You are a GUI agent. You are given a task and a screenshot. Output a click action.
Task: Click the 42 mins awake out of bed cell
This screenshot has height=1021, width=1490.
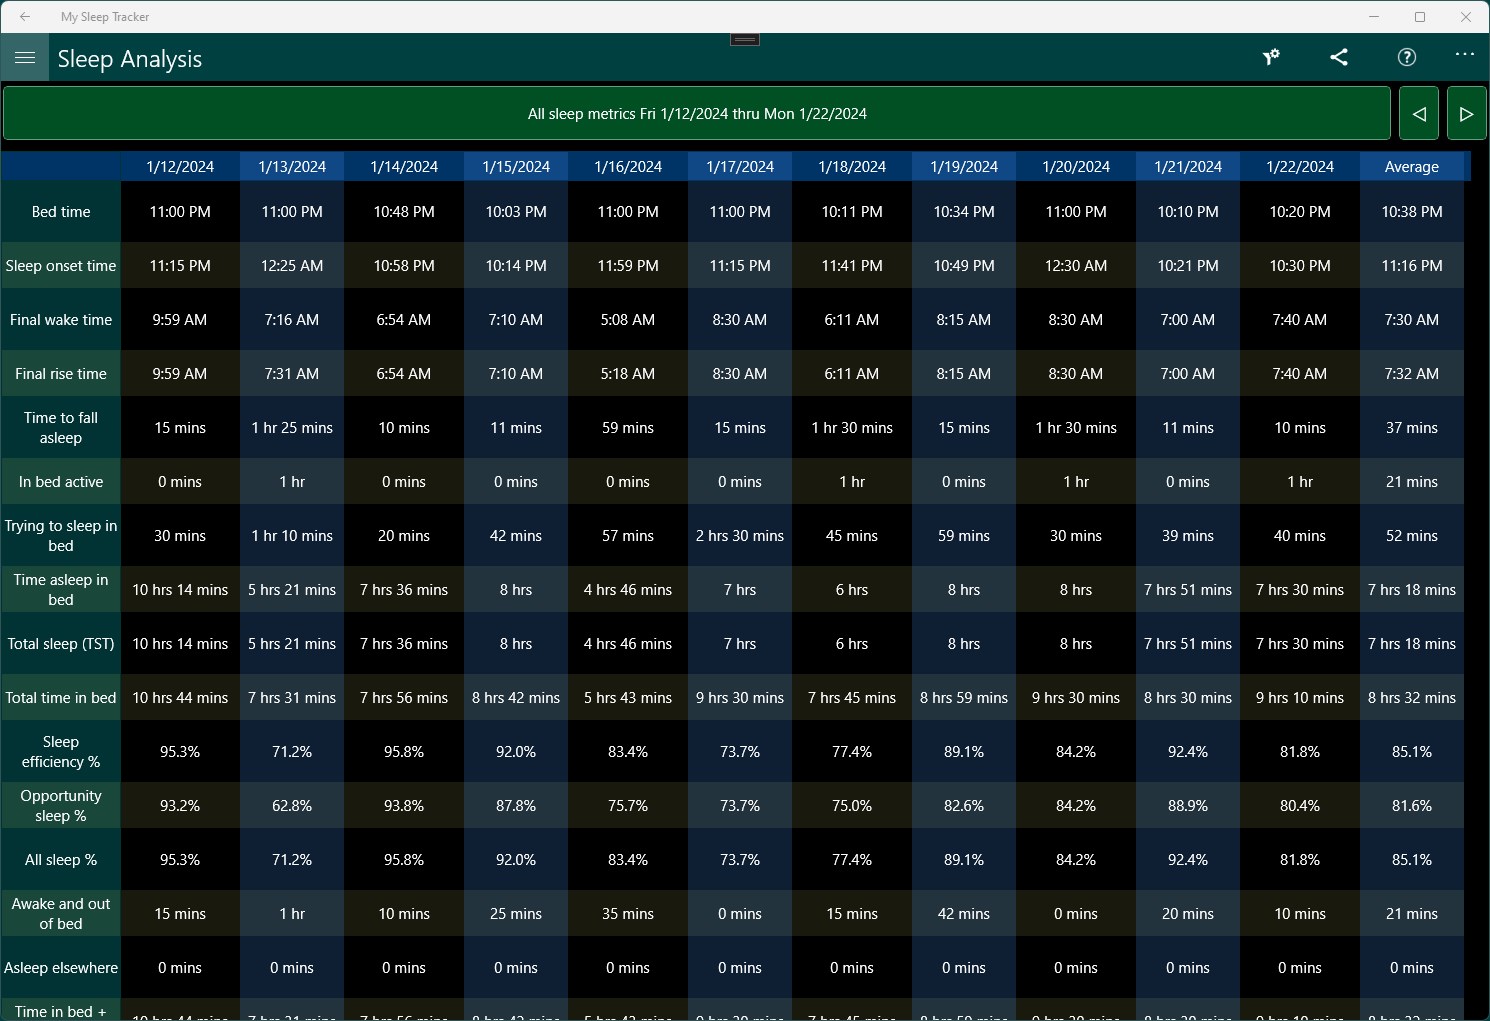964,914
